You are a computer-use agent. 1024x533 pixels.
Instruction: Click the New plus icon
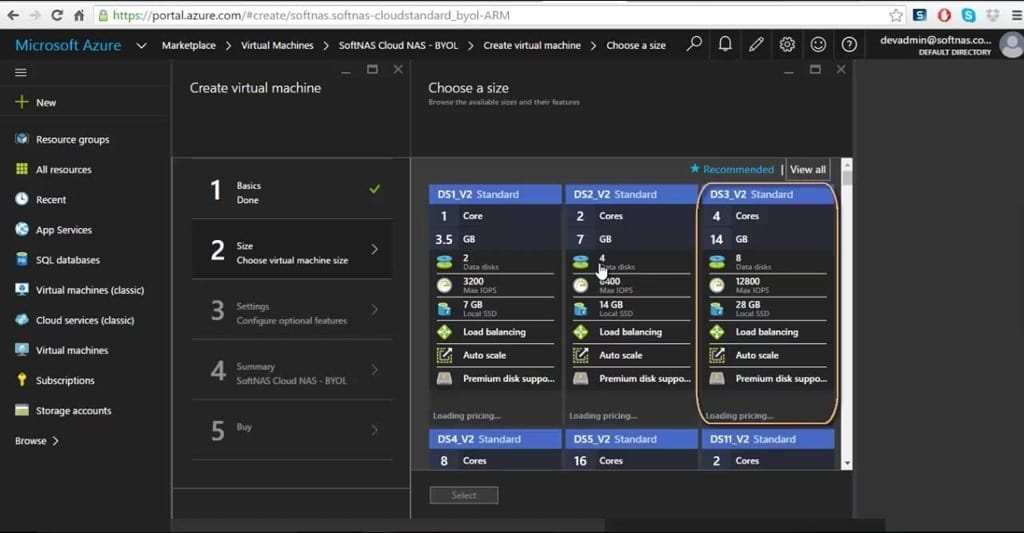[x=22, y=102]
